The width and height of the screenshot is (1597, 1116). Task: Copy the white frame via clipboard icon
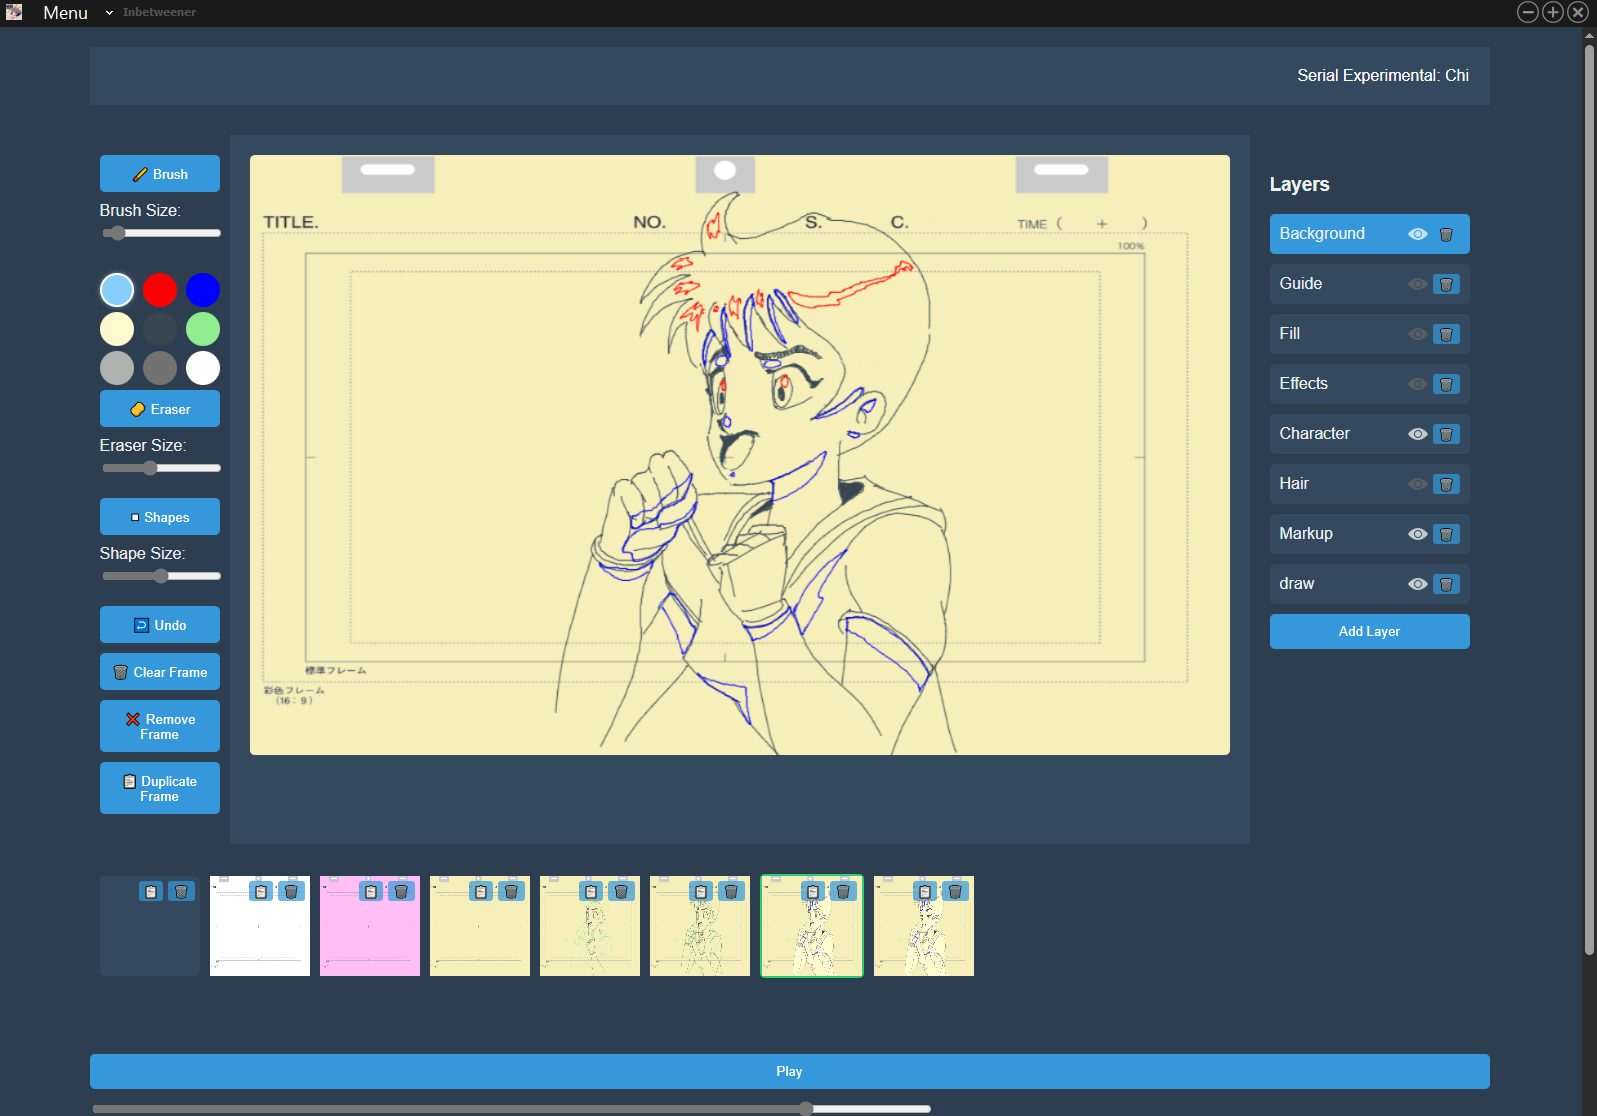(x=261, y=891)
